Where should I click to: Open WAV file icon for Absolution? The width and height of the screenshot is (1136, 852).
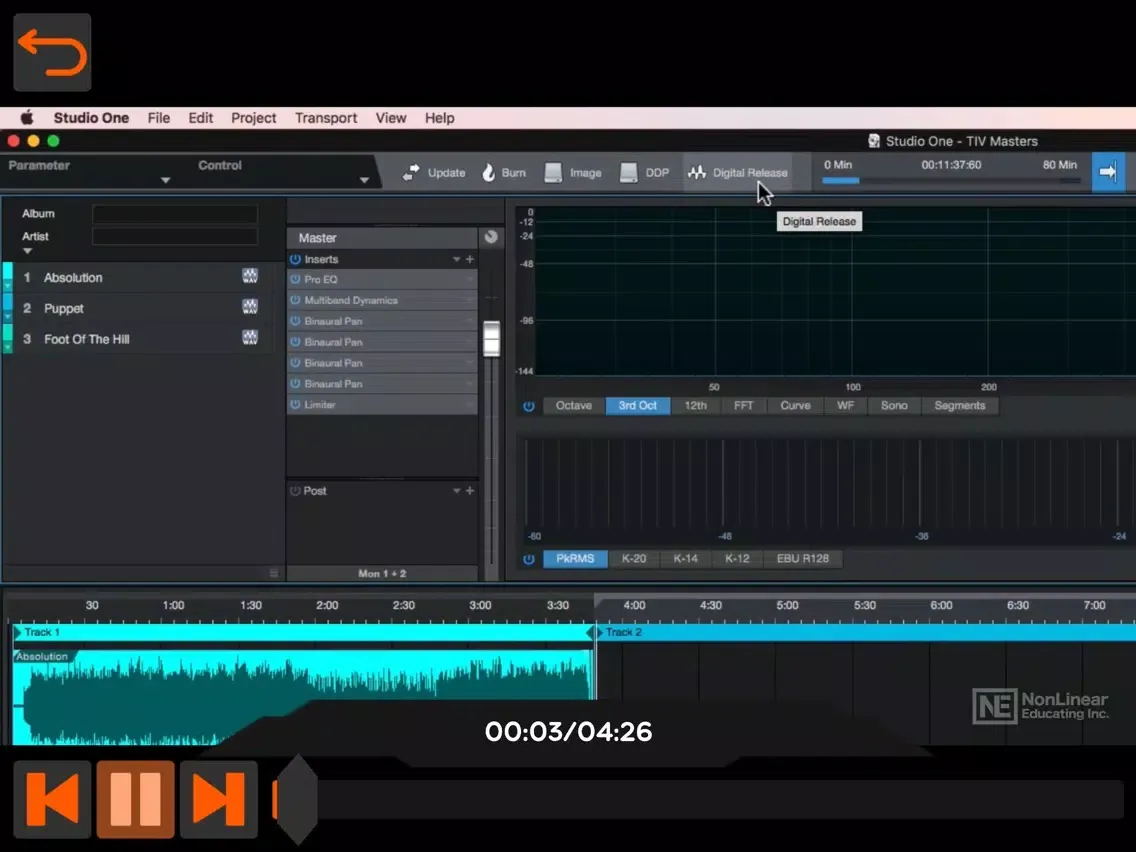tap(250, 275)
